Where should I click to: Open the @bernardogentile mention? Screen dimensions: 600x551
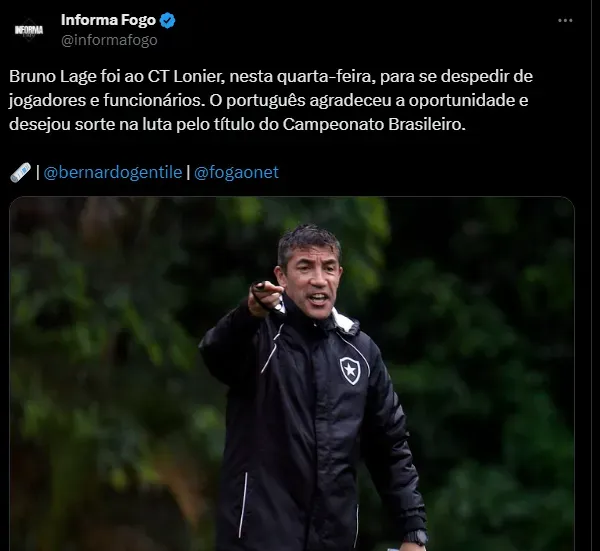[112, 172]
